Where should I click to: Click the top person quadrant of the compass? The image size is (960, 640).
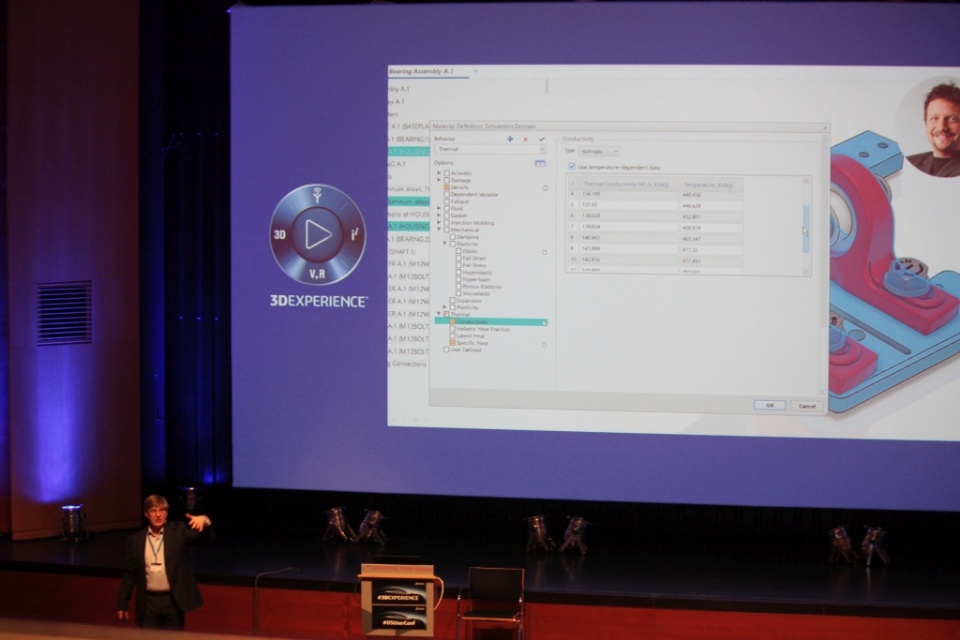pyautogui.click(x=317, y=195)
